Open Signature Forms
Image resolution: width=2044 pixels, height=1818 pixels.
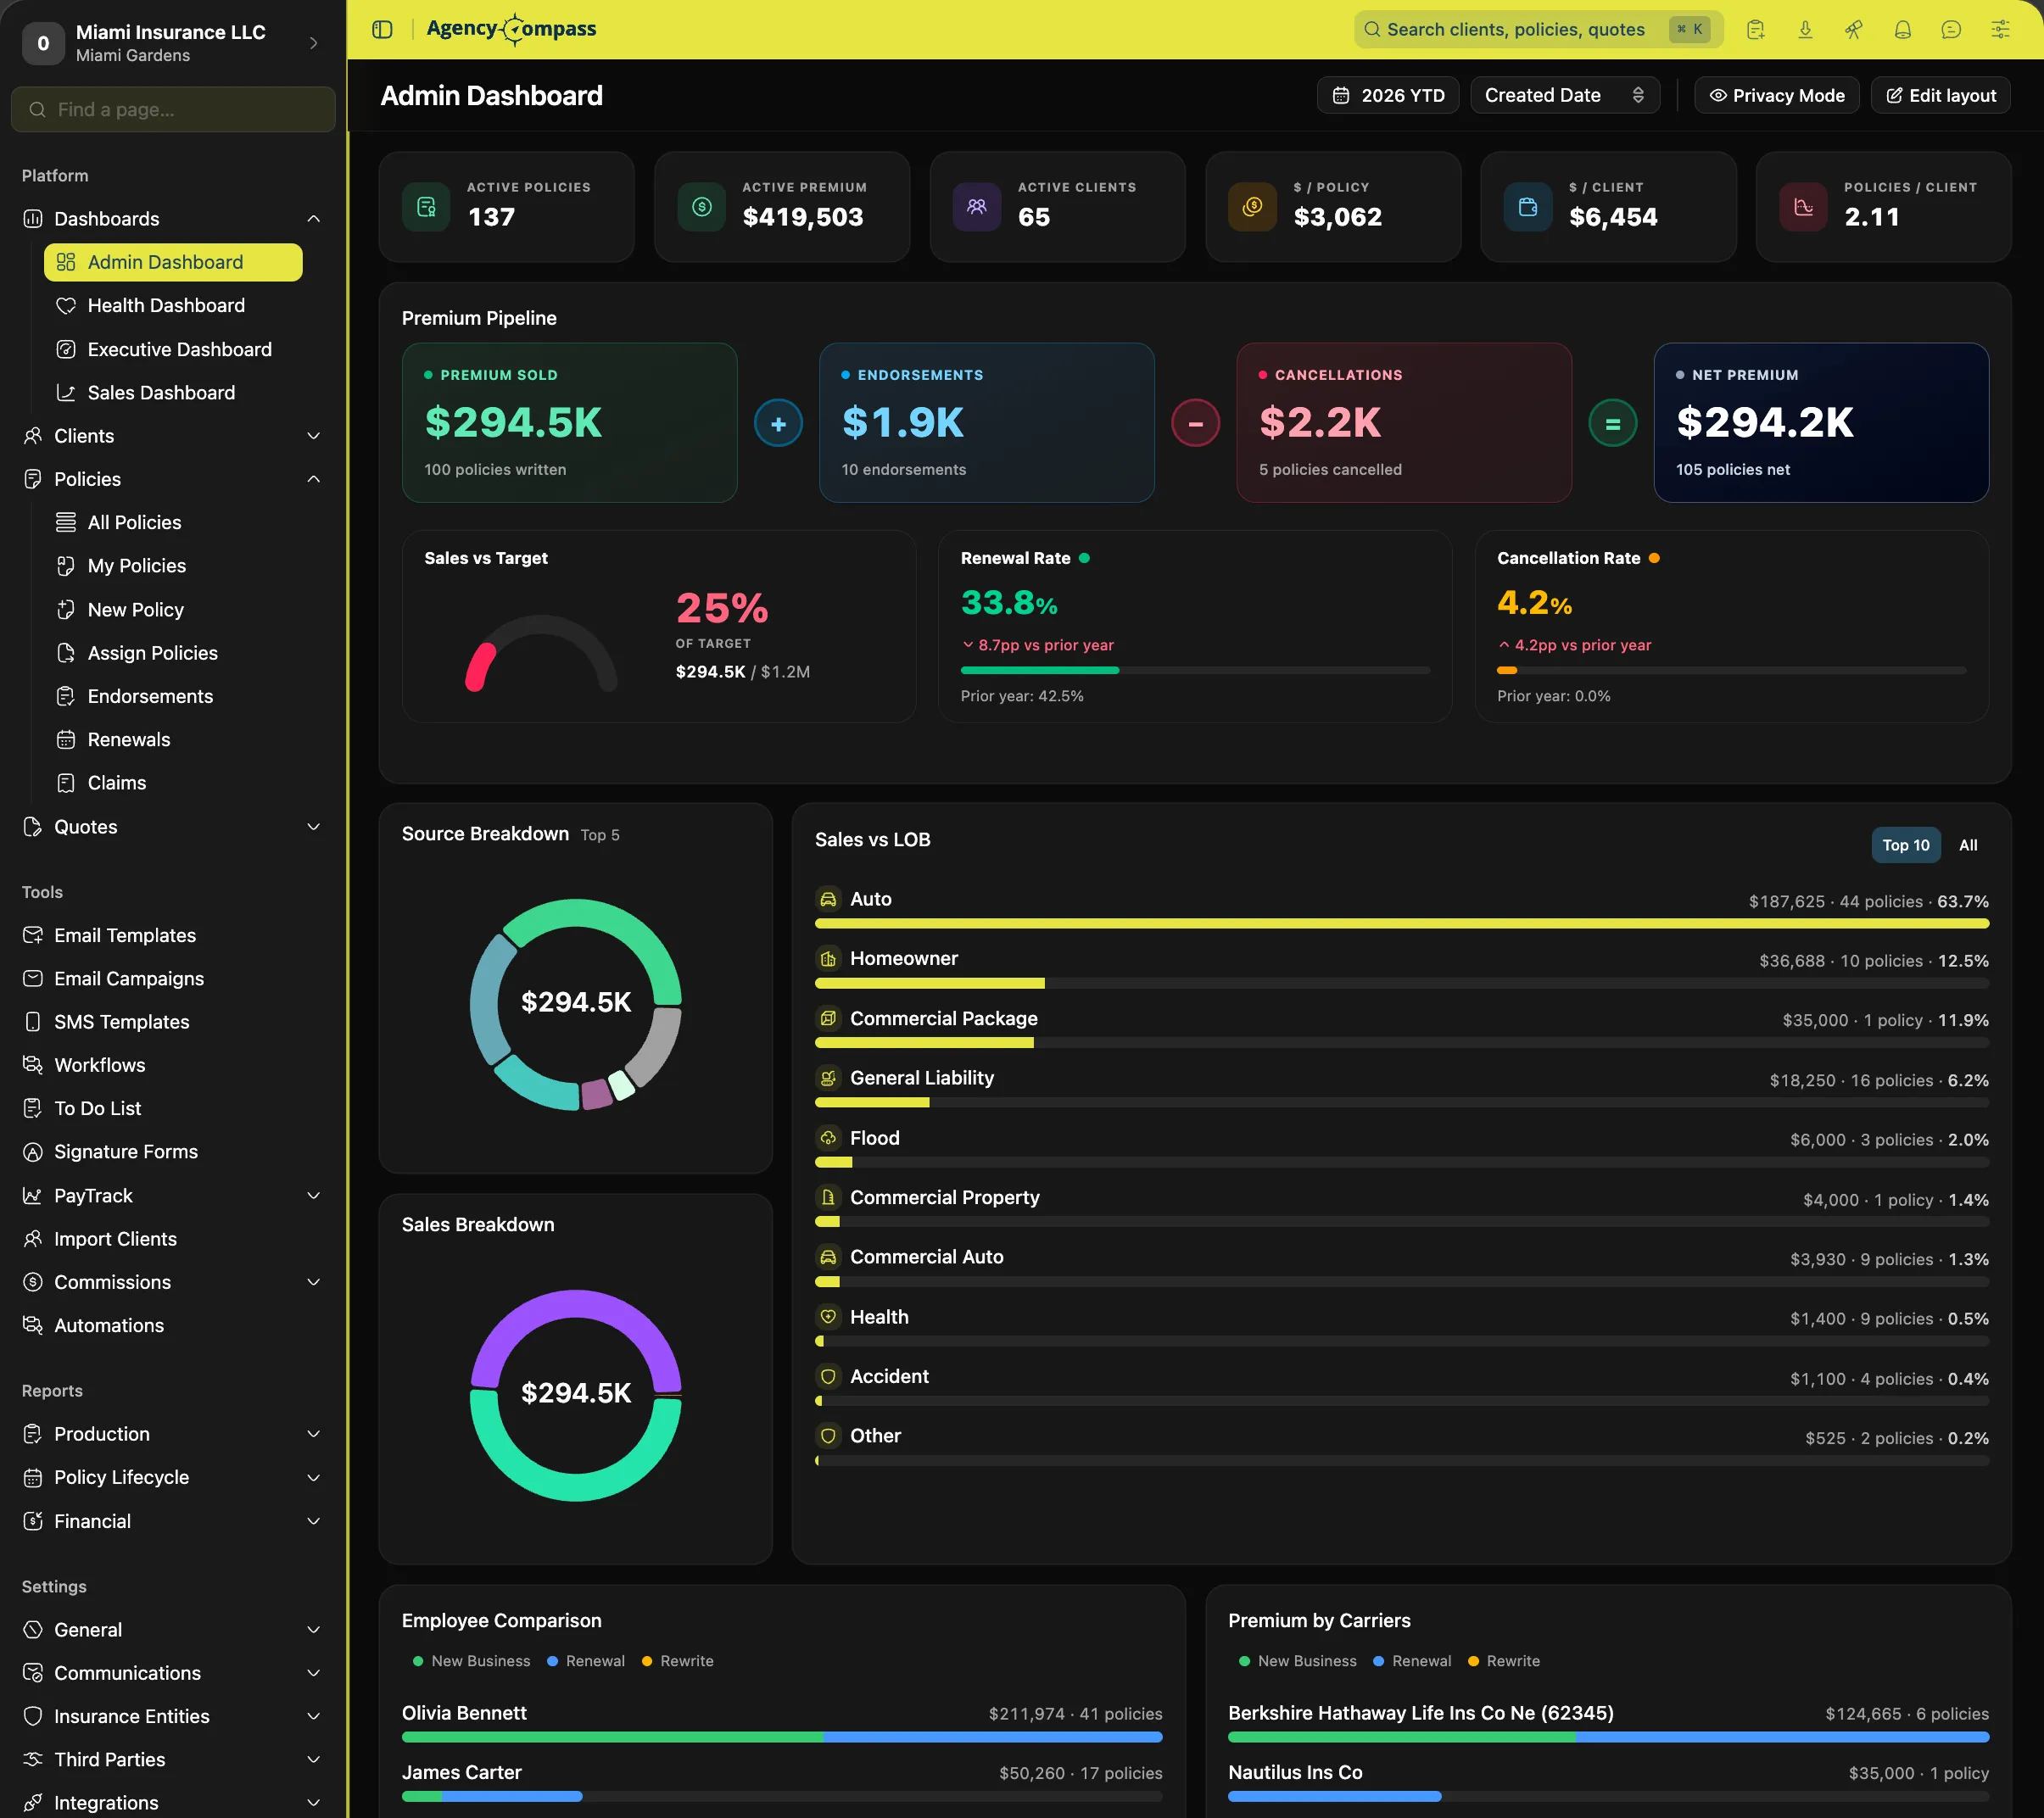click(173, 1152)
